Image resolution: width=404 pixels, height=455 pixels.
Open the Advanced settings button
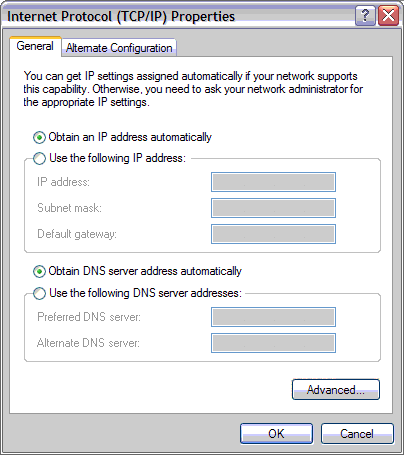tap(336, 389)
